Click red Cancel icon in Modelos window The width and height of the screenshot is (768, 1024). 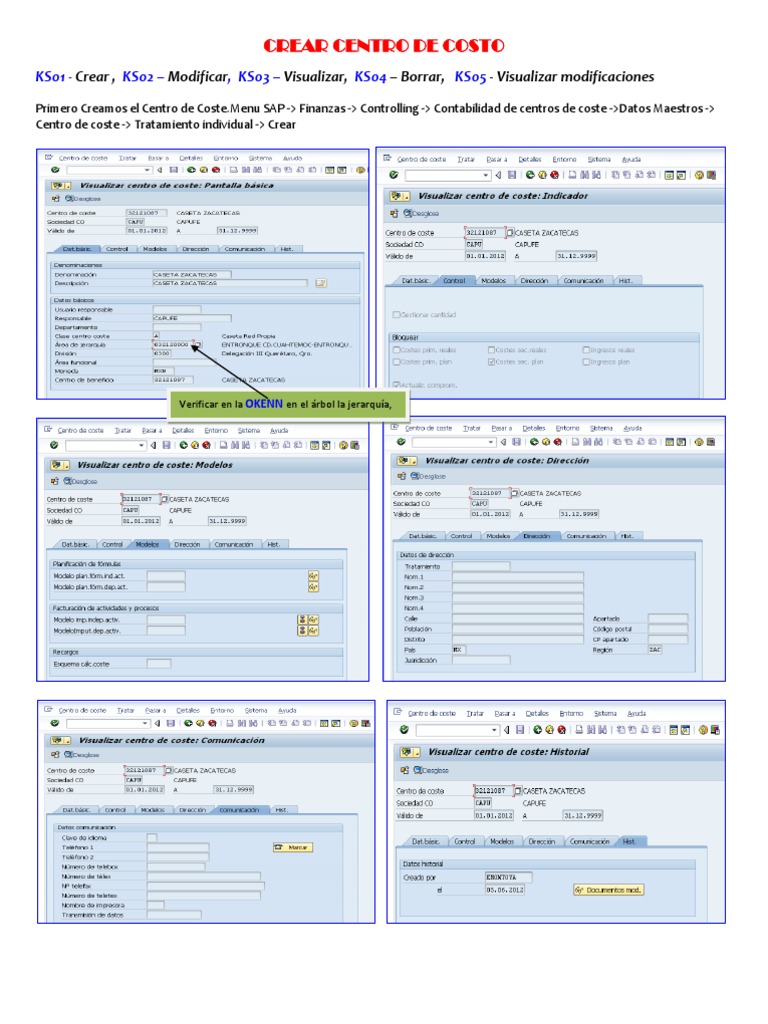click(206, 445)
